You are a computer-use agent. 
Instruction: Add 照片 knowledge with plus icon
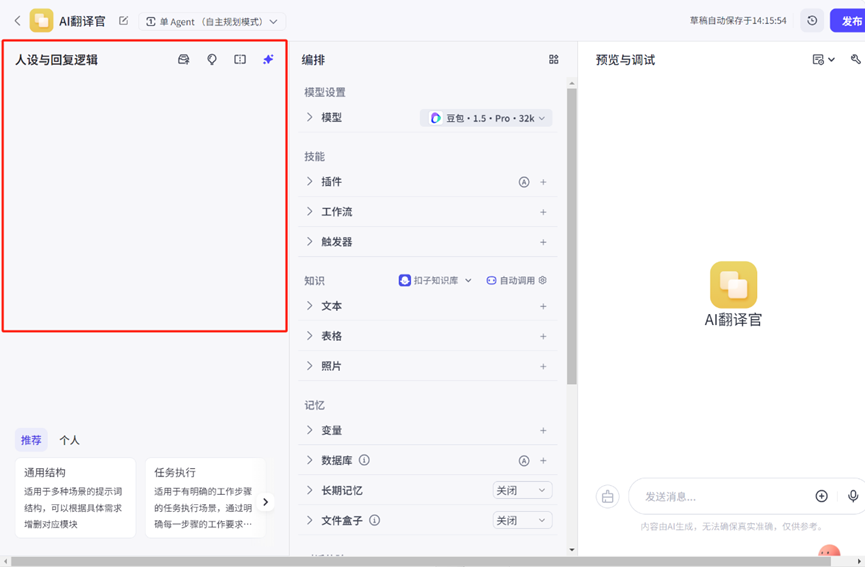point(543,366)
